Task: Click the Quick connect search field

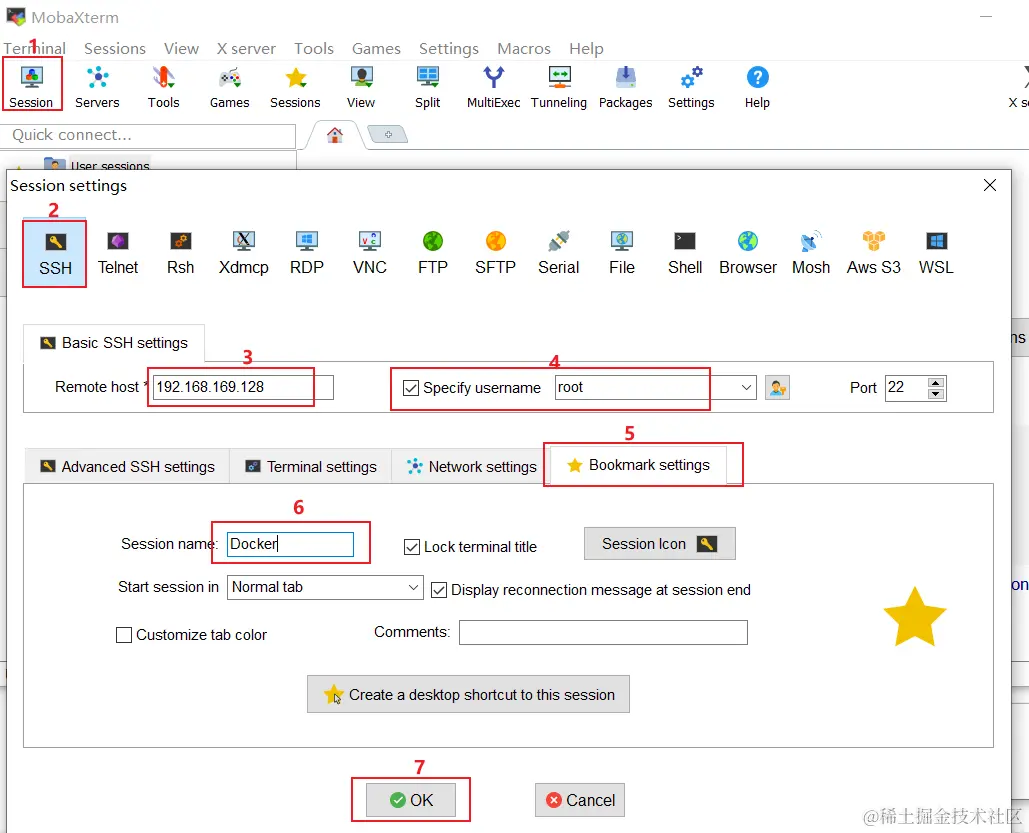Action: click(x=148, y=135)
